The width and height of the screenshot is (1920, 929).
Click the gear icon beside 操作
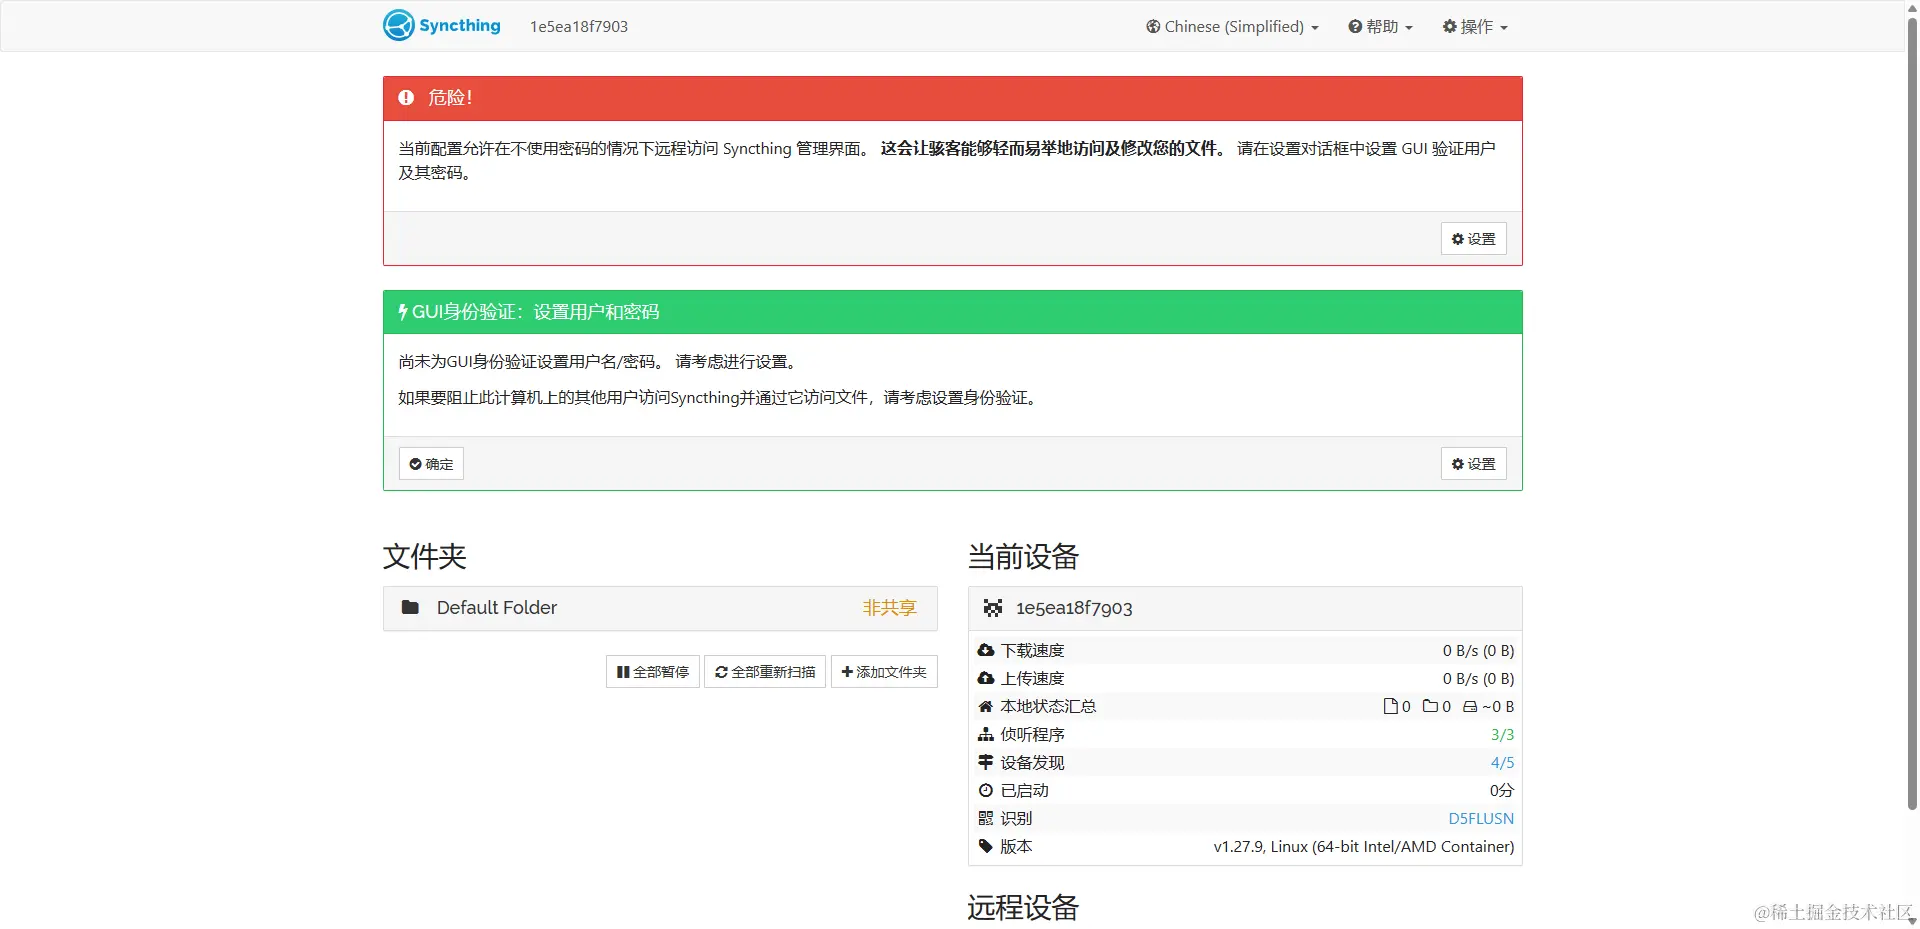tap(1449, 27)
